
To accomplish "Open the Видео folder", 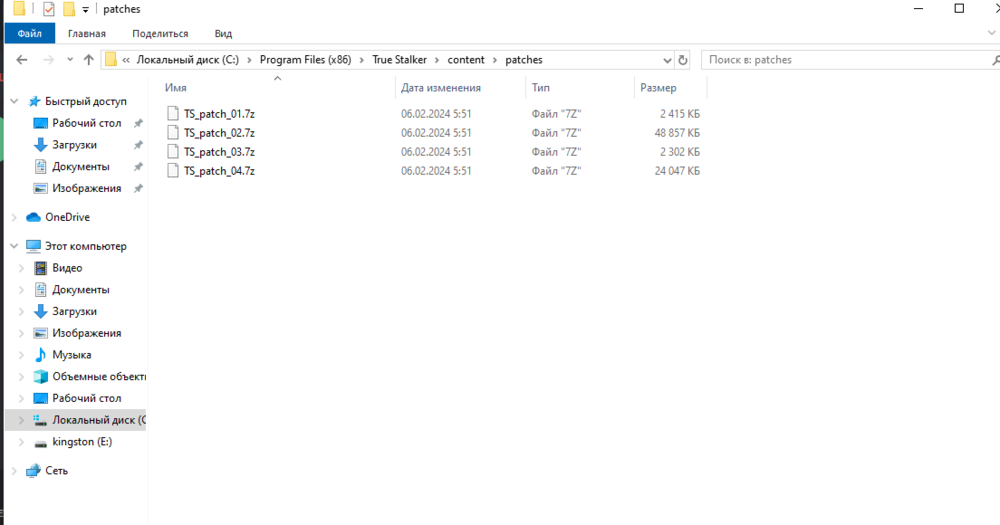I will click(x=67, y=268).
